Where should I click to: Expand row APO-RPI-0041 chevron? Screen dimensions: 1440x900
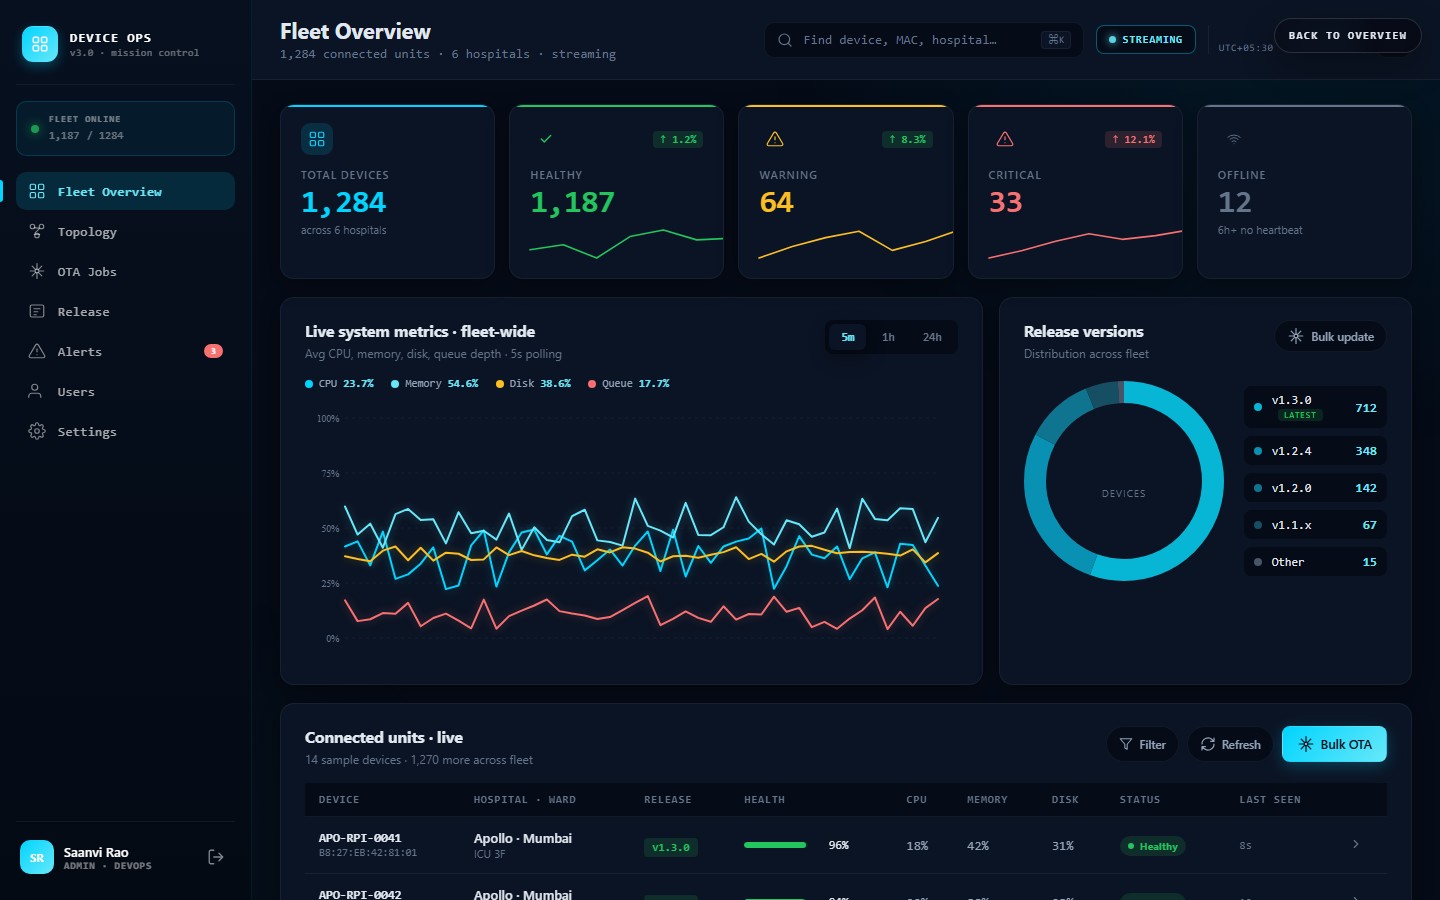[x=1356, y=844]
